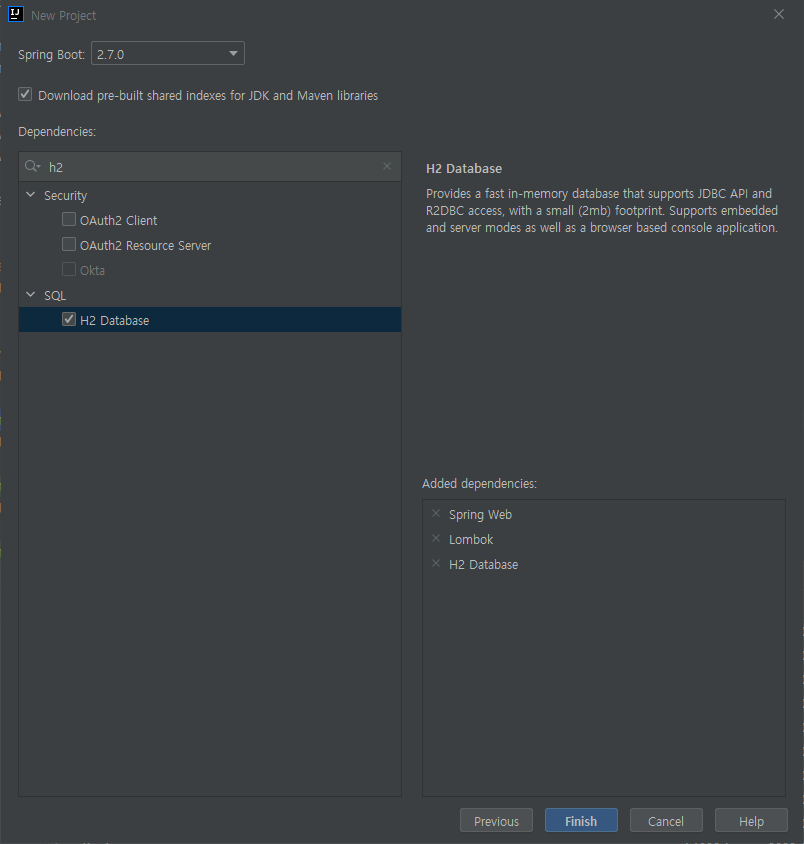Toggle download pre-built shared indexes checkbox
The image size is (804, 844).
tap(25, 95)
